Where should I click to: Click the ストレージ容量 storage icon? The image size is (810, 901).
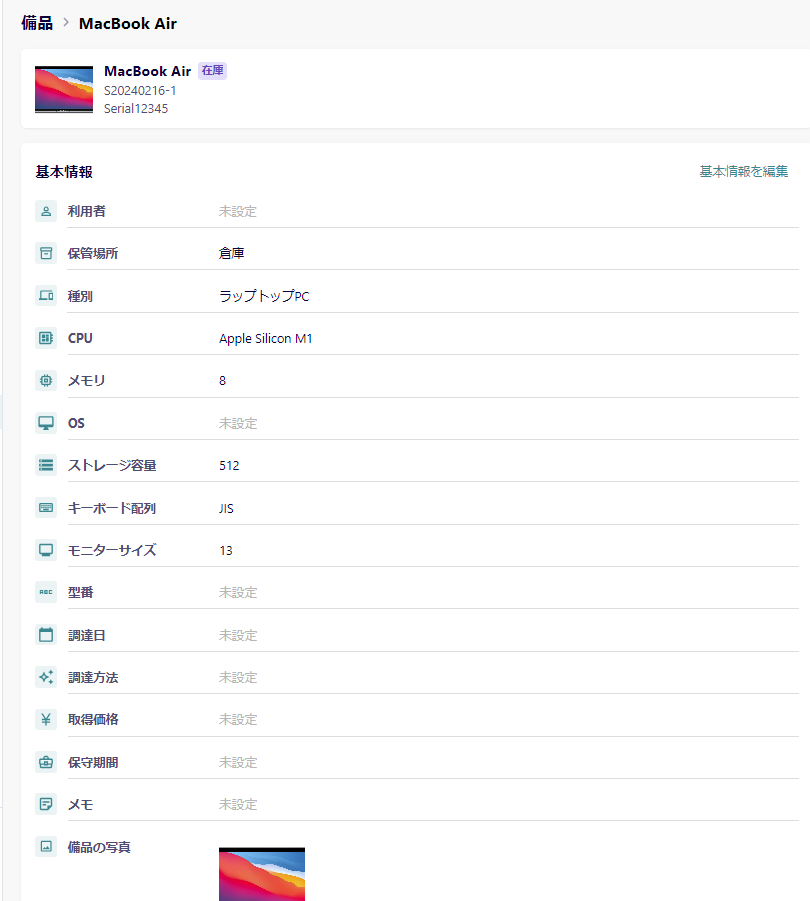tap(46, 465)
